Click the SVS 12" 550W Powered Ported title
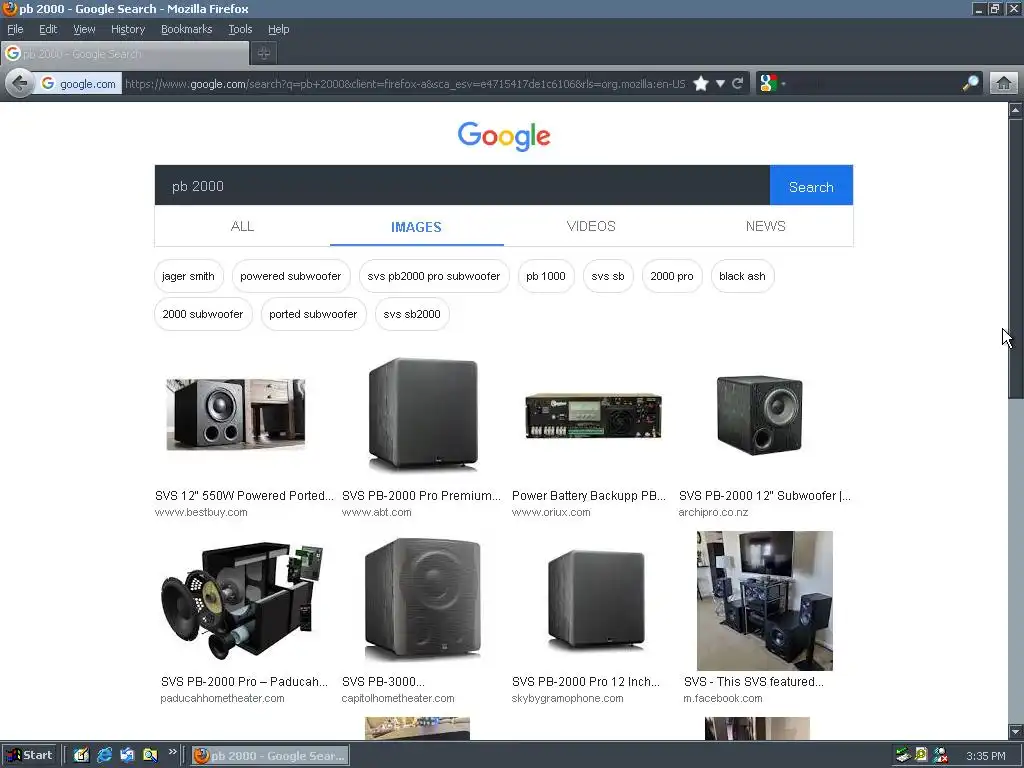The height and width of the screenshot is (768, 1024). (x=244, y=496)
